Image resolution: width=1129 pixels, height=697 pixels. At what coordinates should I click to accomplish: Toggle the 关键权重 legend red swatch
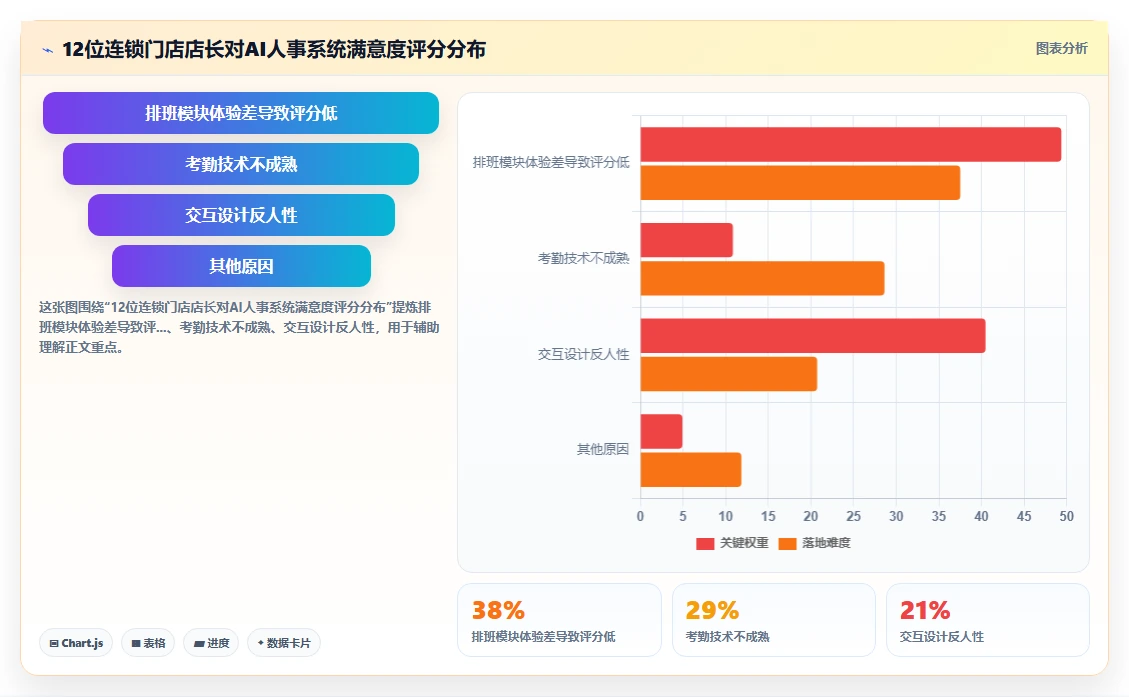[705, 544]
